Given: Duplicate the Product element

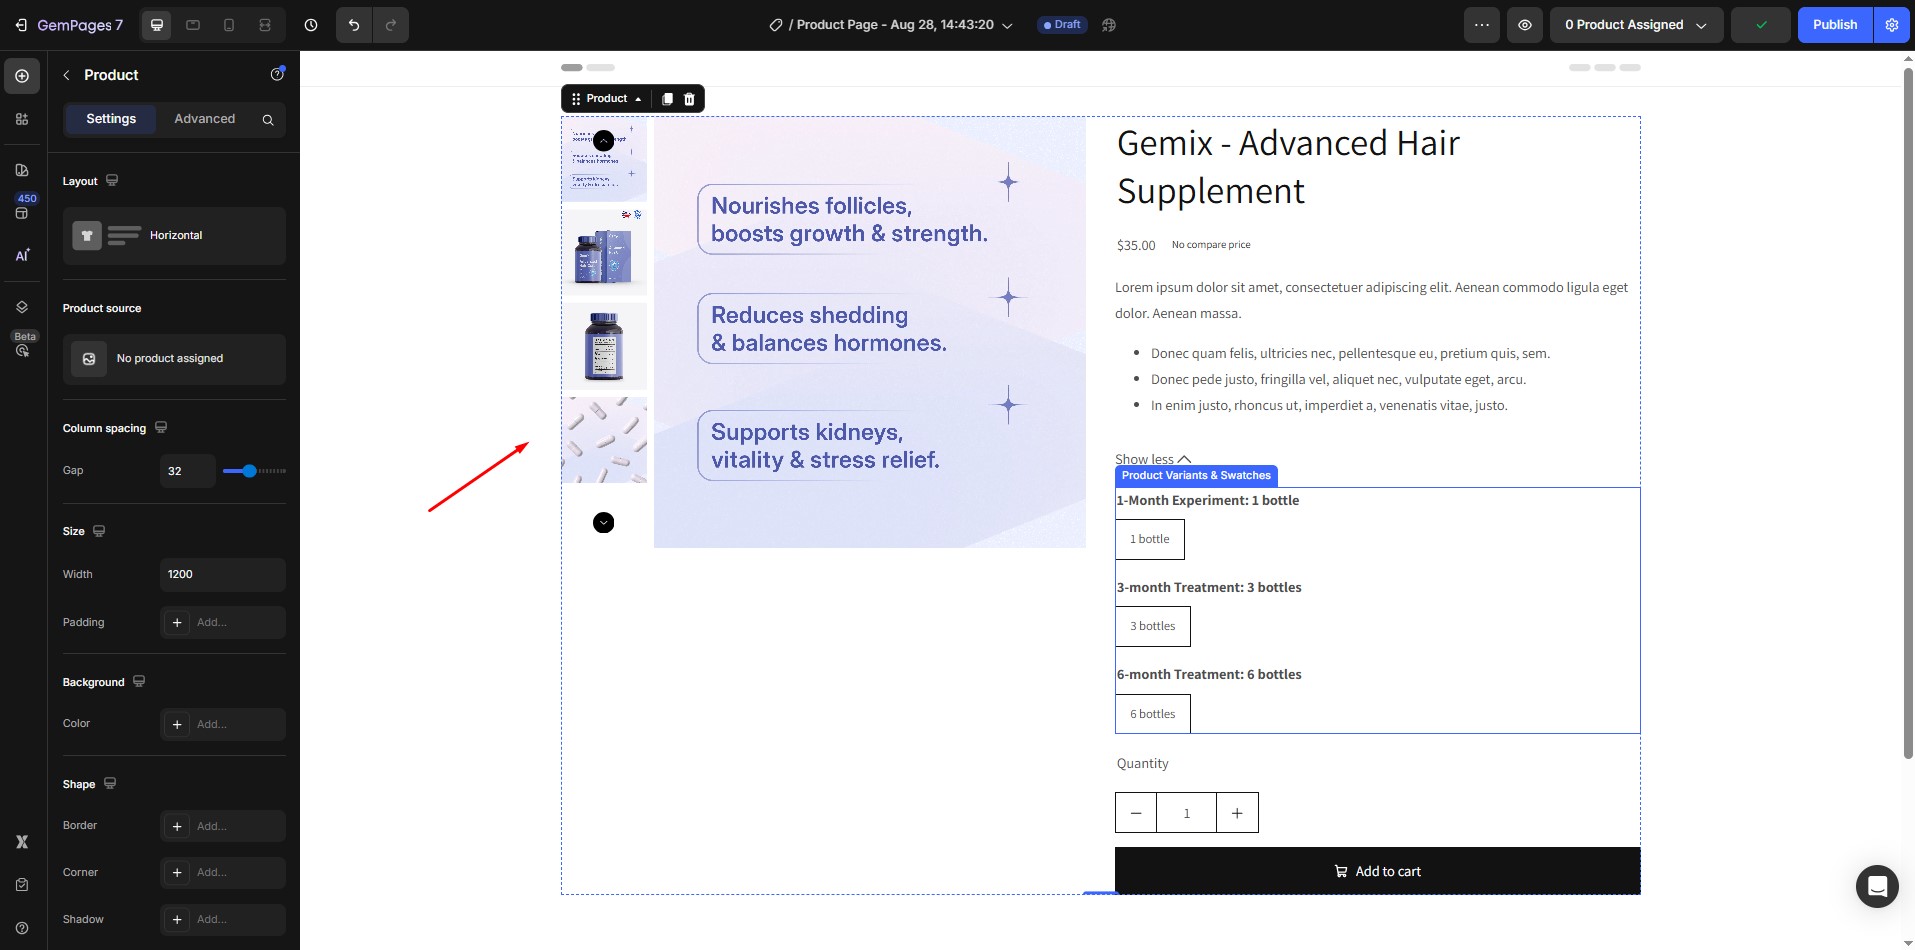Looking at the screenshot, I should (667, 99).
